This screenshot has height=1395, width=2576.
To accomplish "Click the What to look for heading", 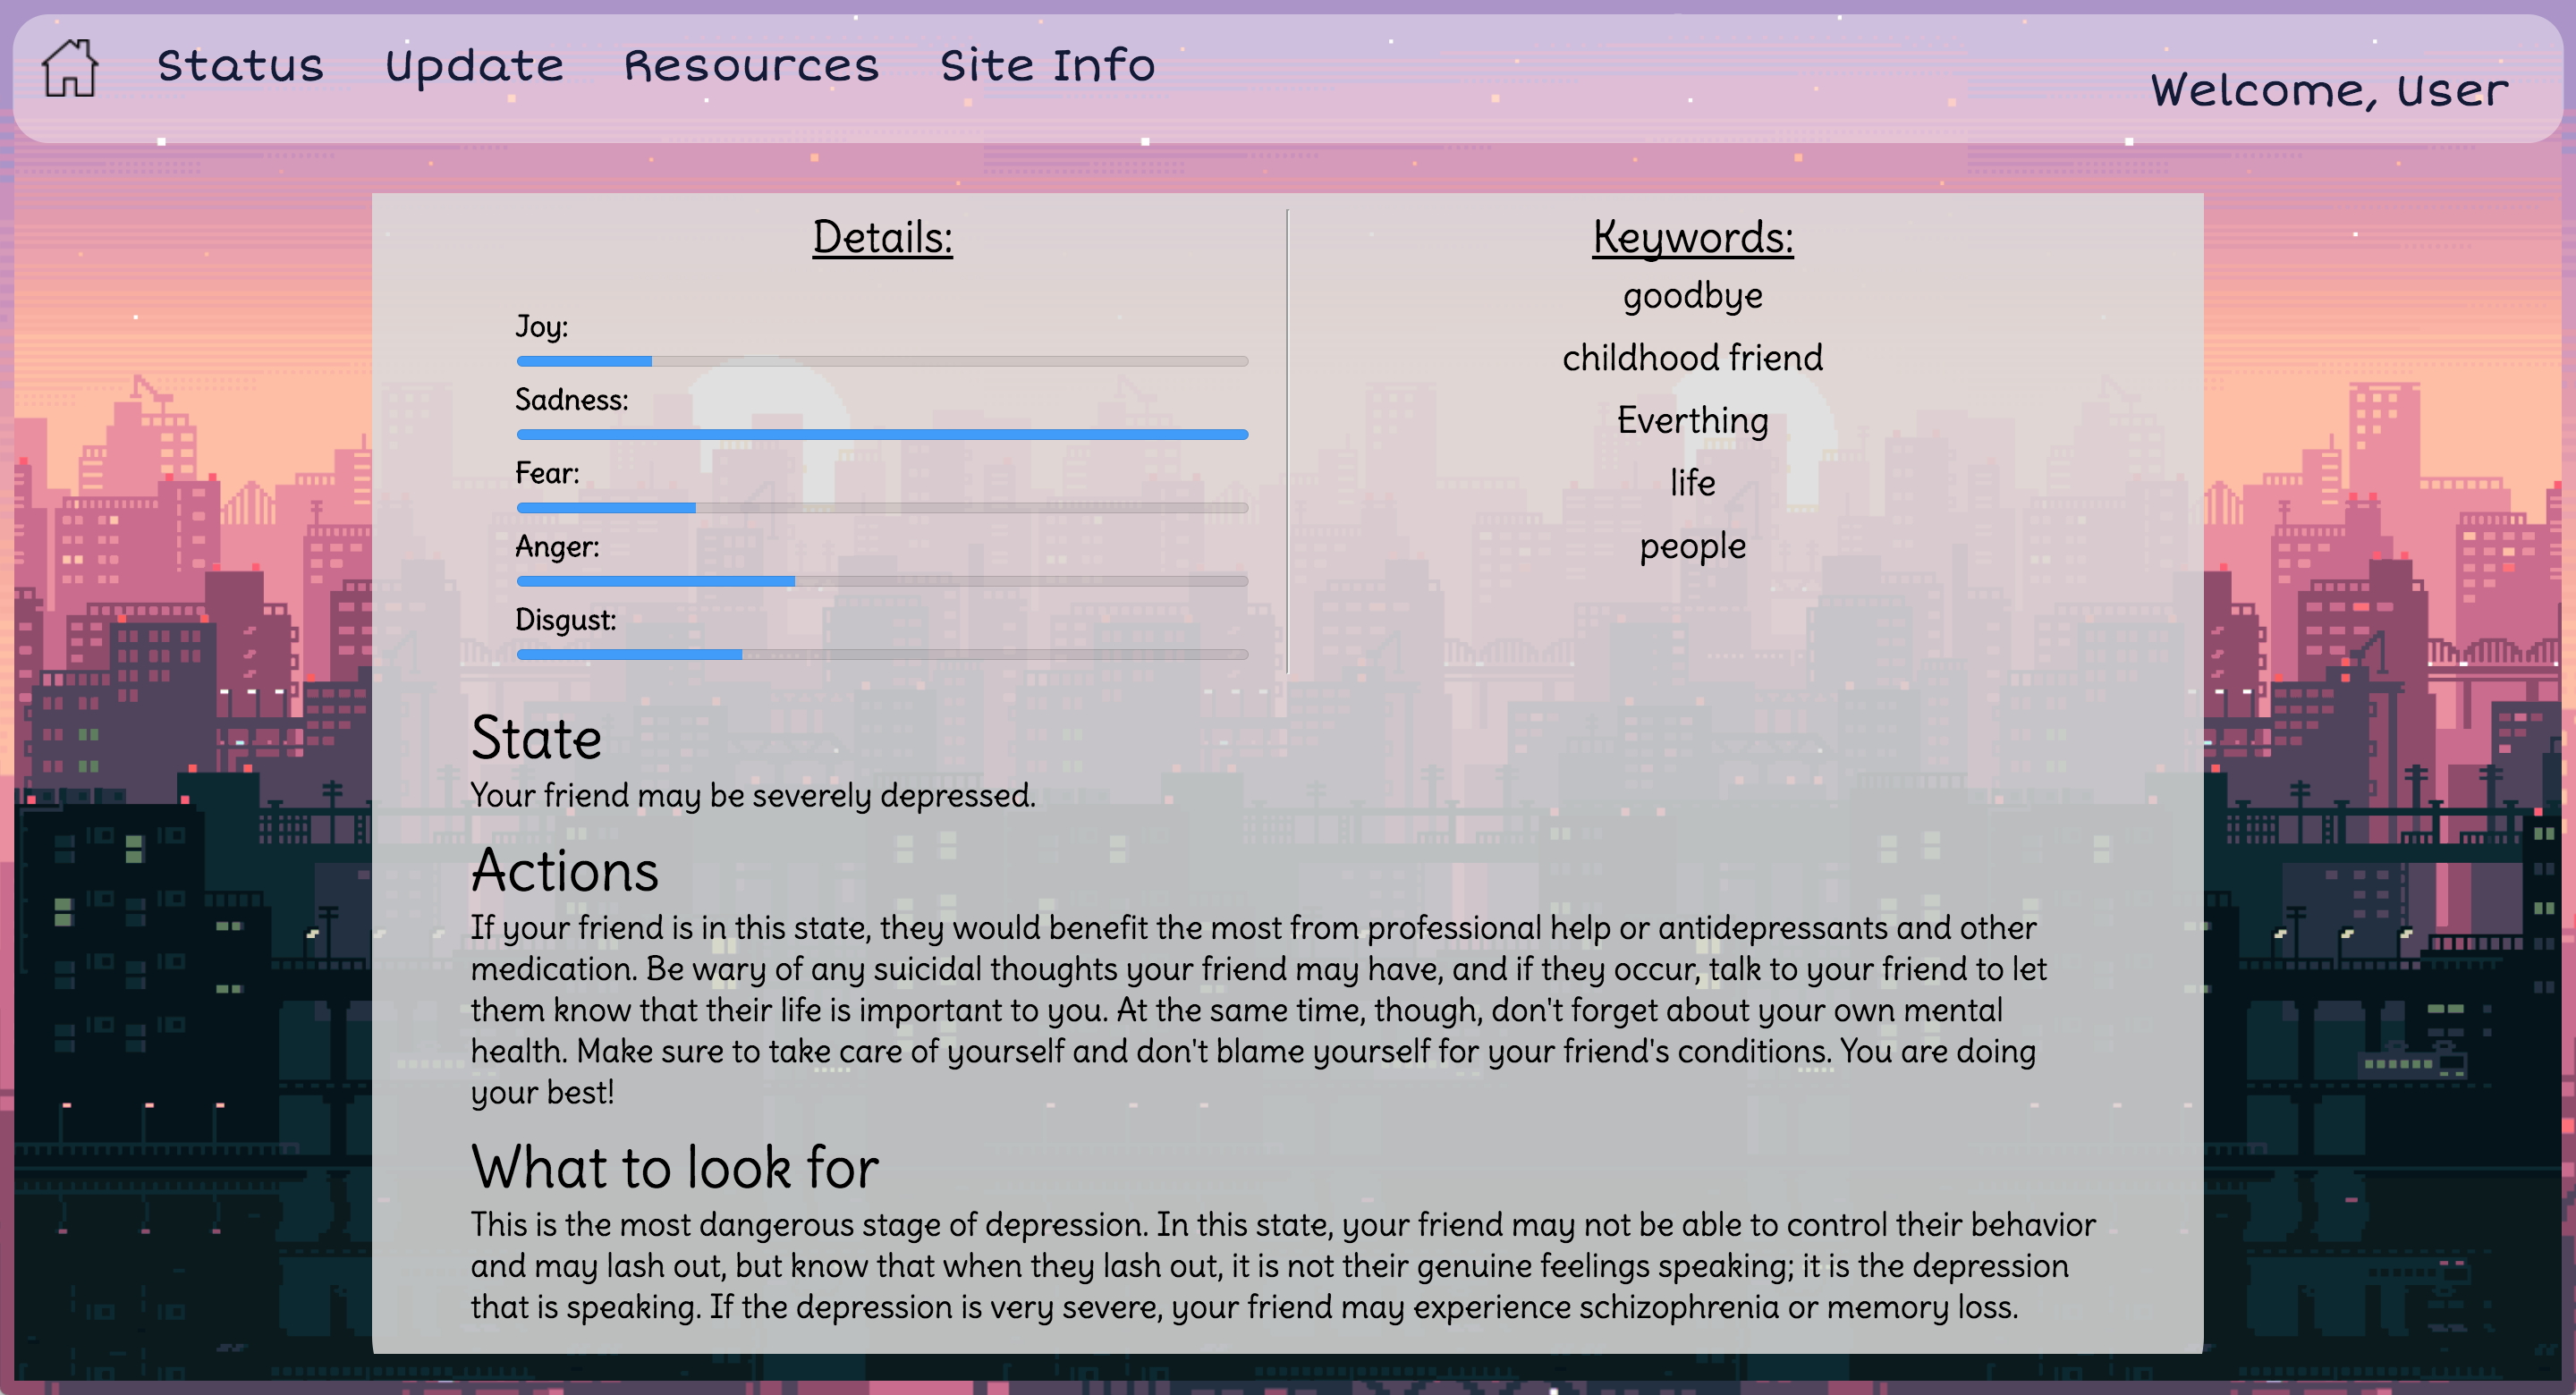I will click(674, 1167).
